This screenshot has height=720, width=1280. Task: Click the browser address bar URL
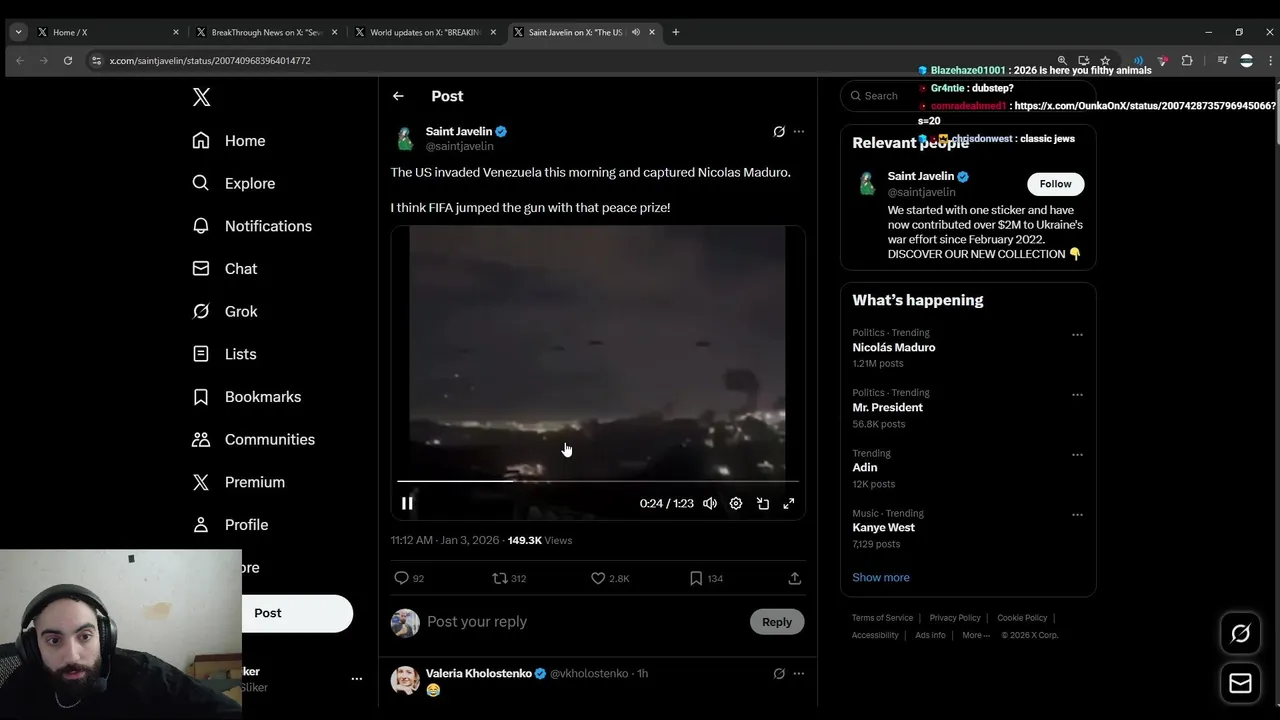[210, 61]
